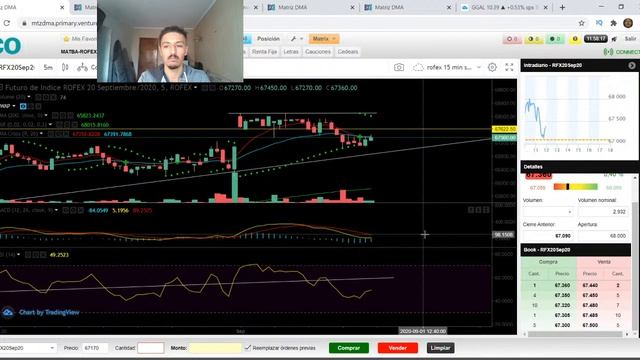
Task: Open Mis Favoritos list
Action: 80,39
